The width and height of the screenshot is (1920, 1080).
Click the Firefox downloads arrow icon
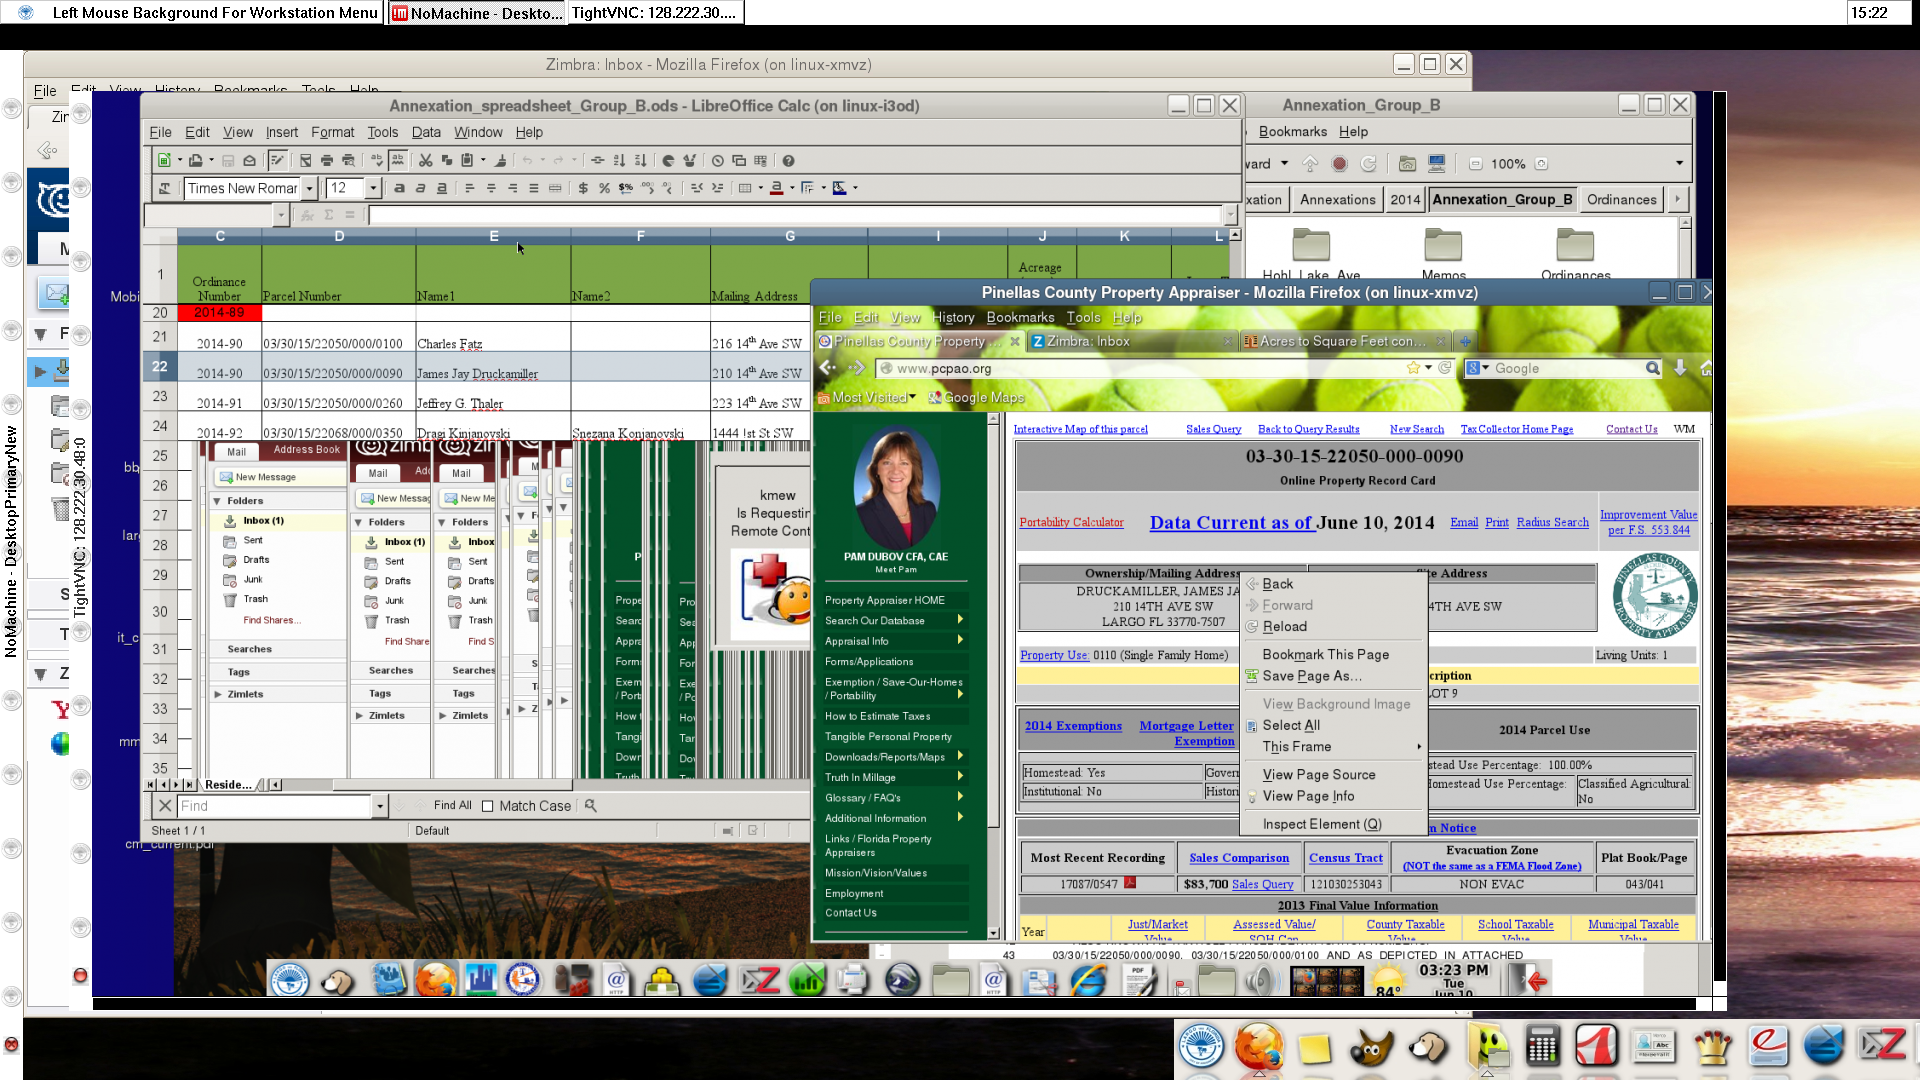(1680, 368)
